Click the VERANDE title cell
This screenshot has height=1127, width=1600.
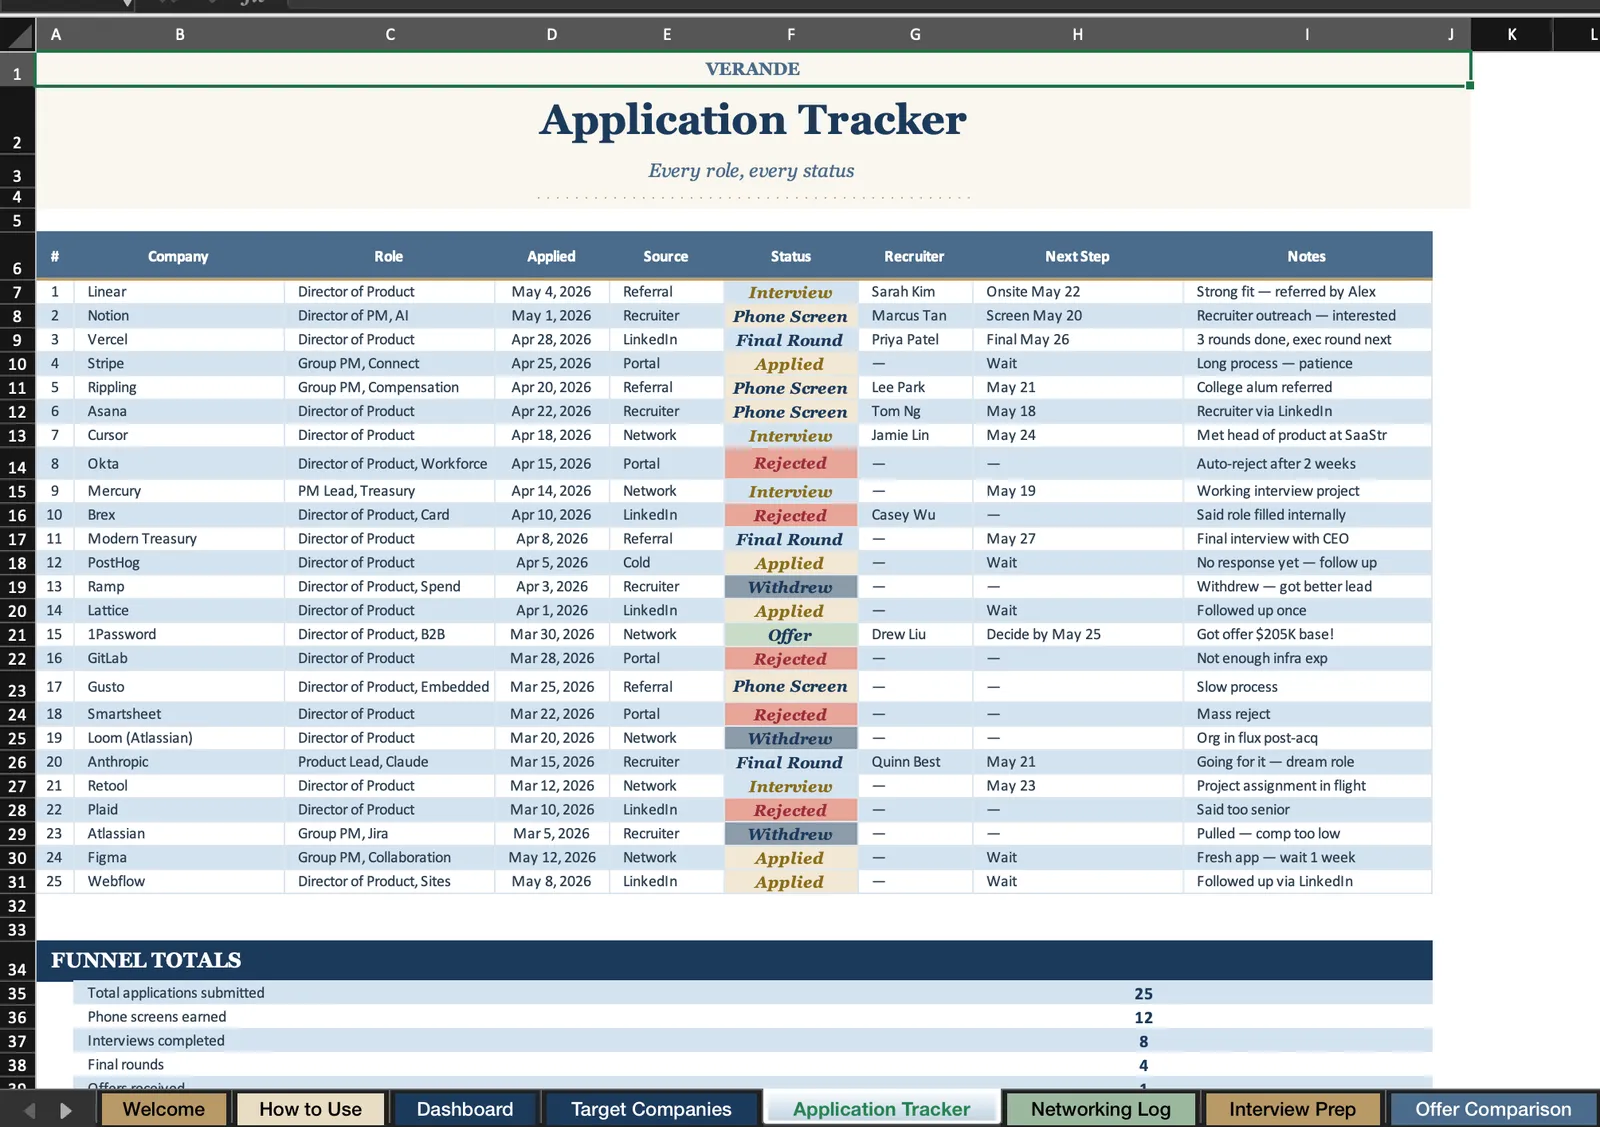point(753,69)
